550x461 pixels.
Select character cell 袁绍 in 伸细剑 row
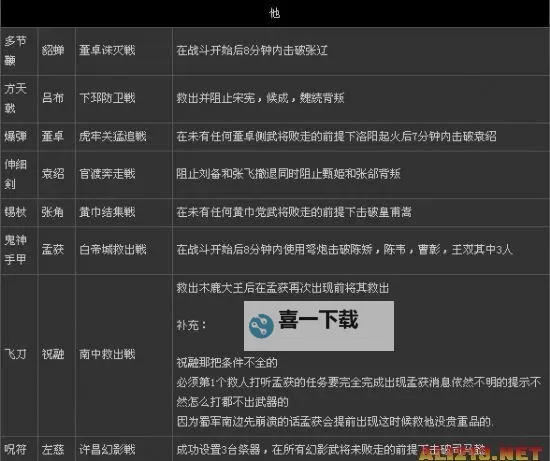[x=53, y=174]
